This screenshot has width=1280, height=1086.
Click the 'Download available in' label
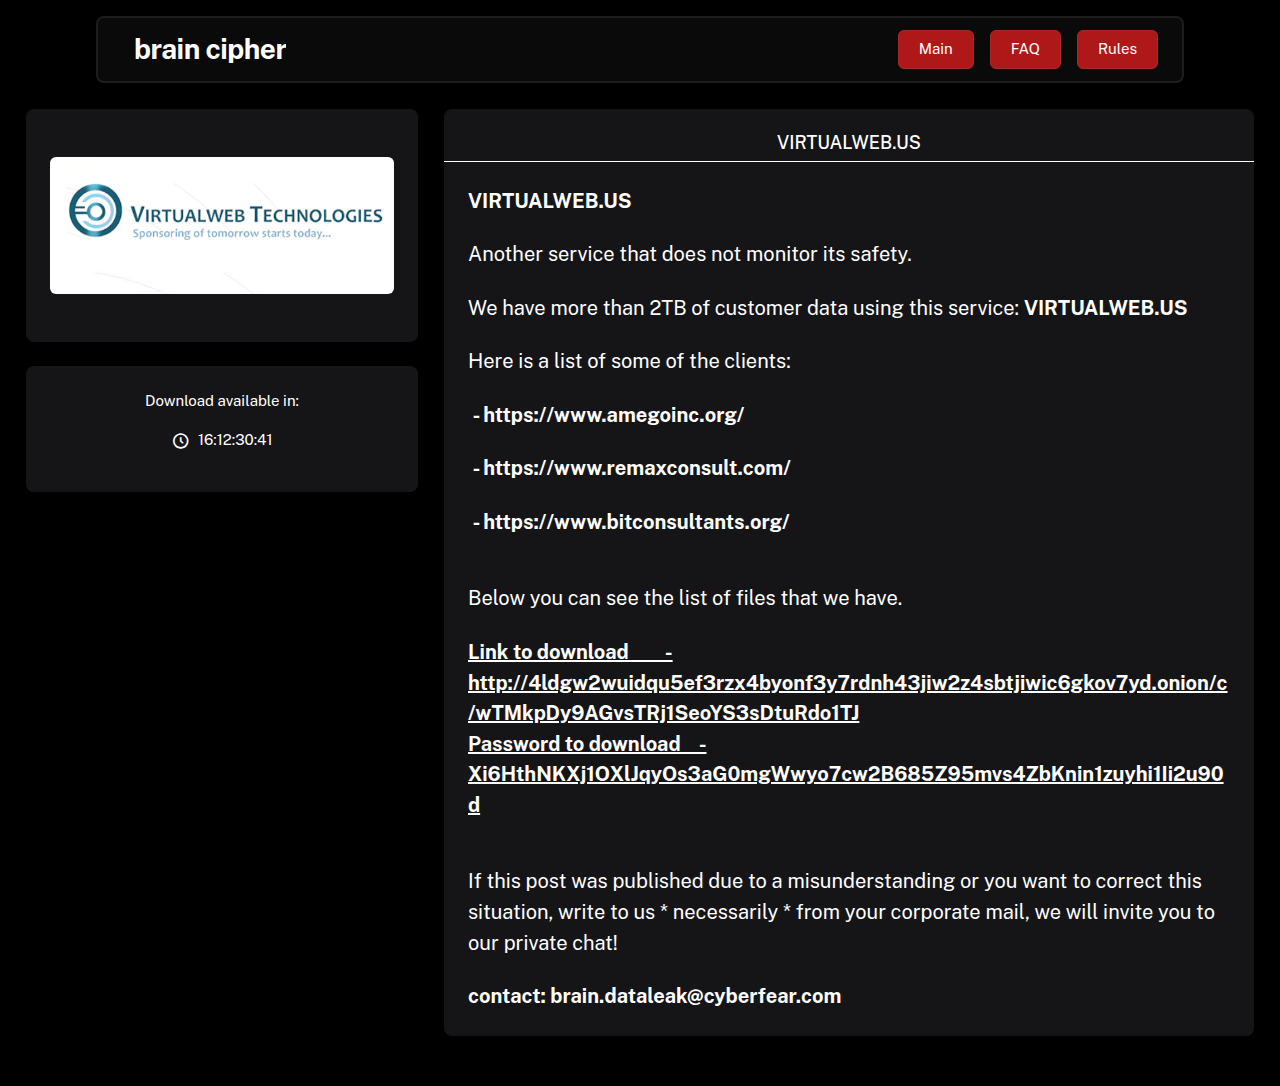[x=221, y=400]
